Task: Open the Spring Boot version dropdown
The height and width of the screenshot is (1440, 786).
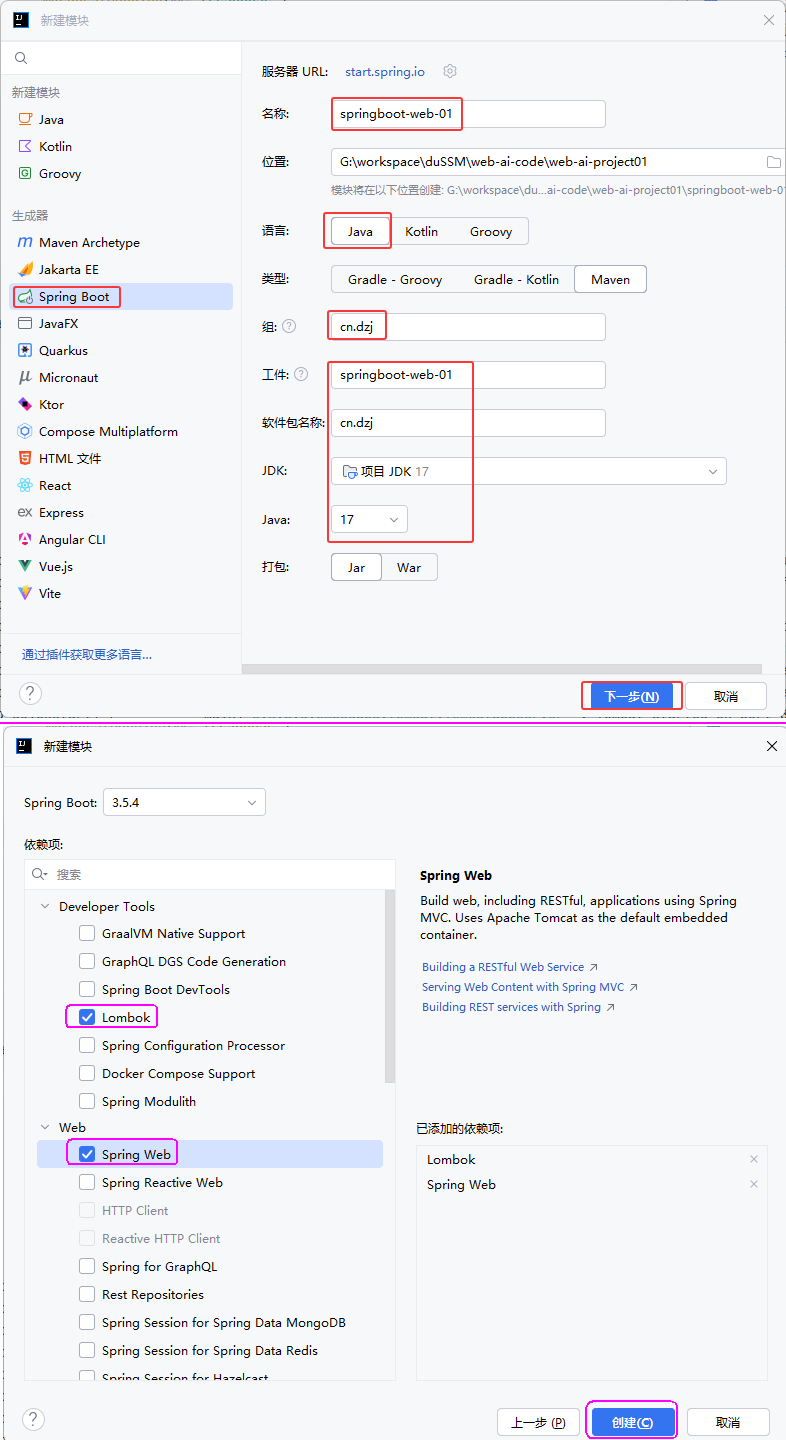Action: 184,802
